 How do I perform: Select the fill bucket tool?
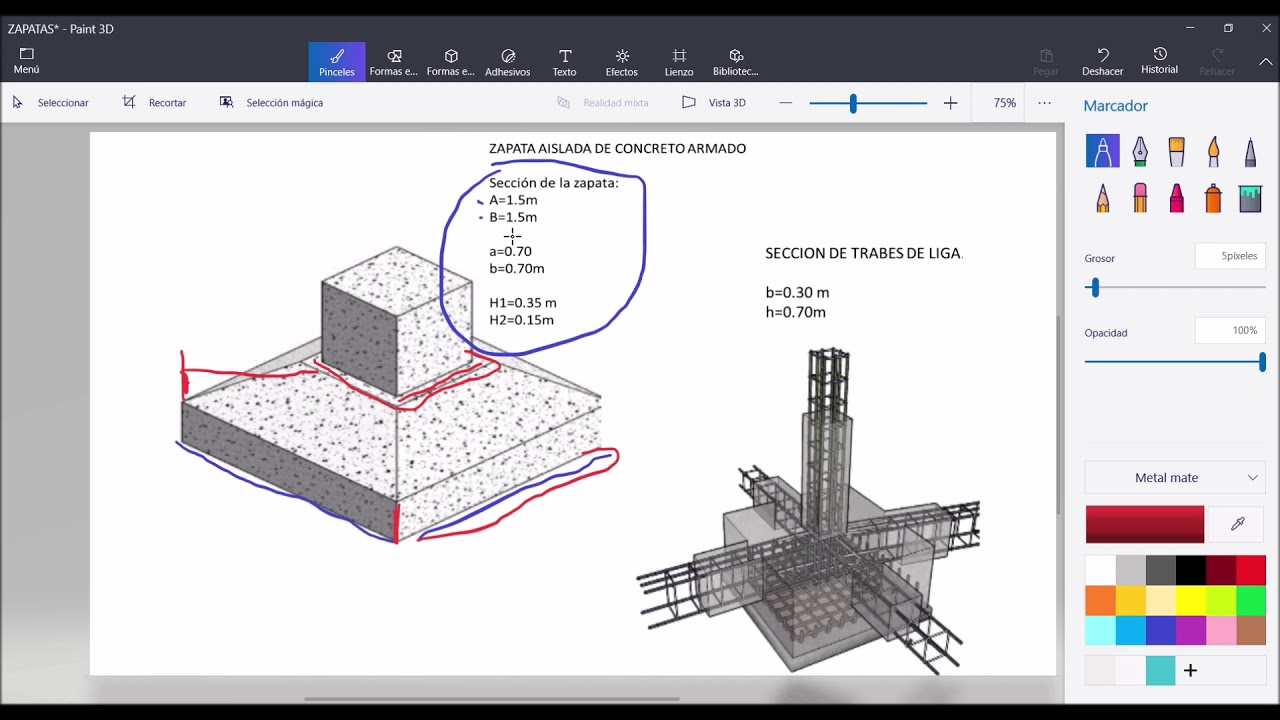point(1250,197)
